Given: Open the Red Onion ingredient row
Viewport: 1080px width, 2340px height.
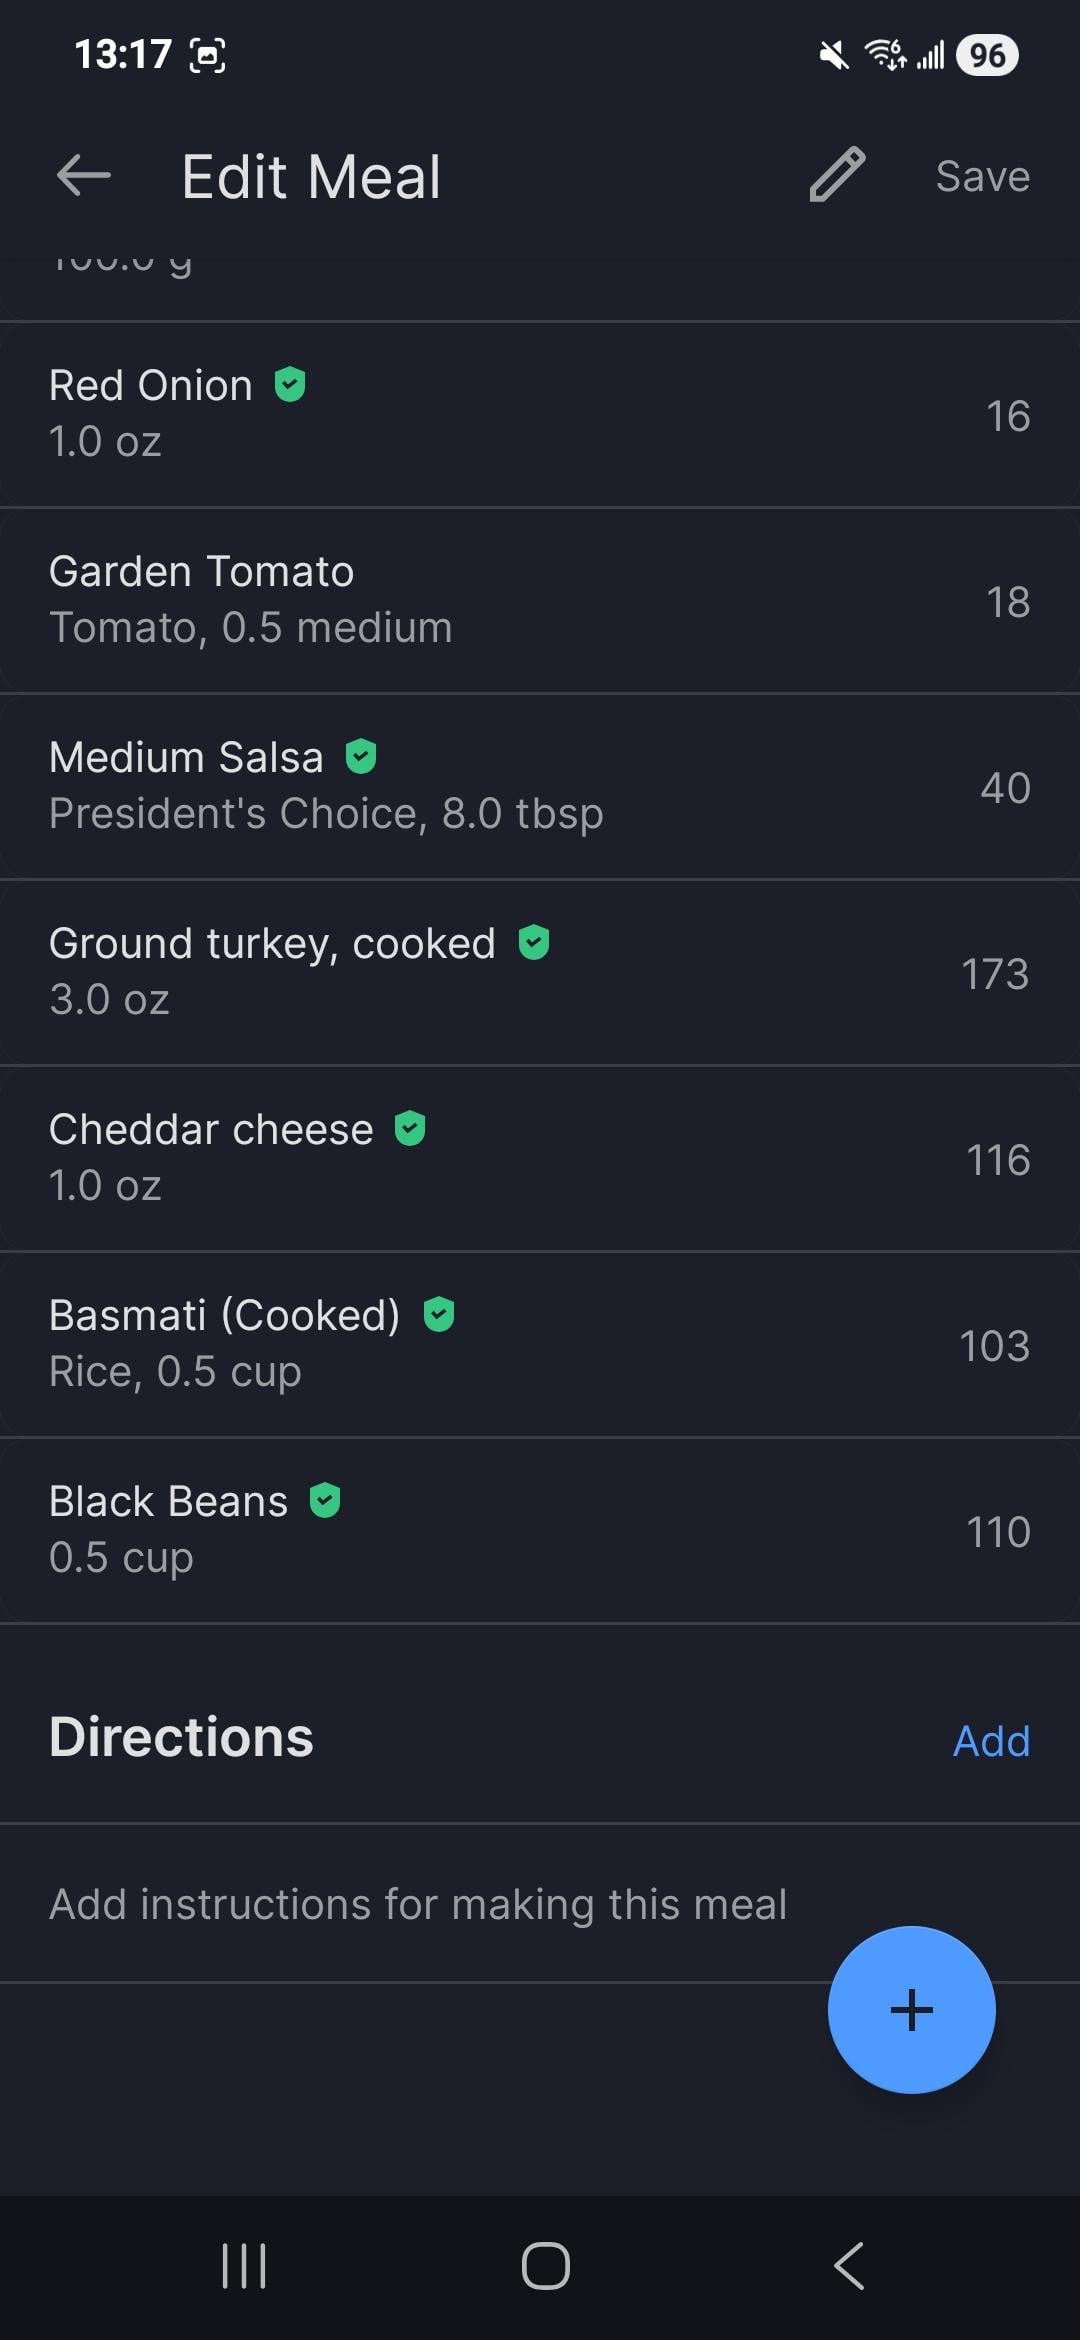Looking at the screenshot, I should [x=540, y=414].
